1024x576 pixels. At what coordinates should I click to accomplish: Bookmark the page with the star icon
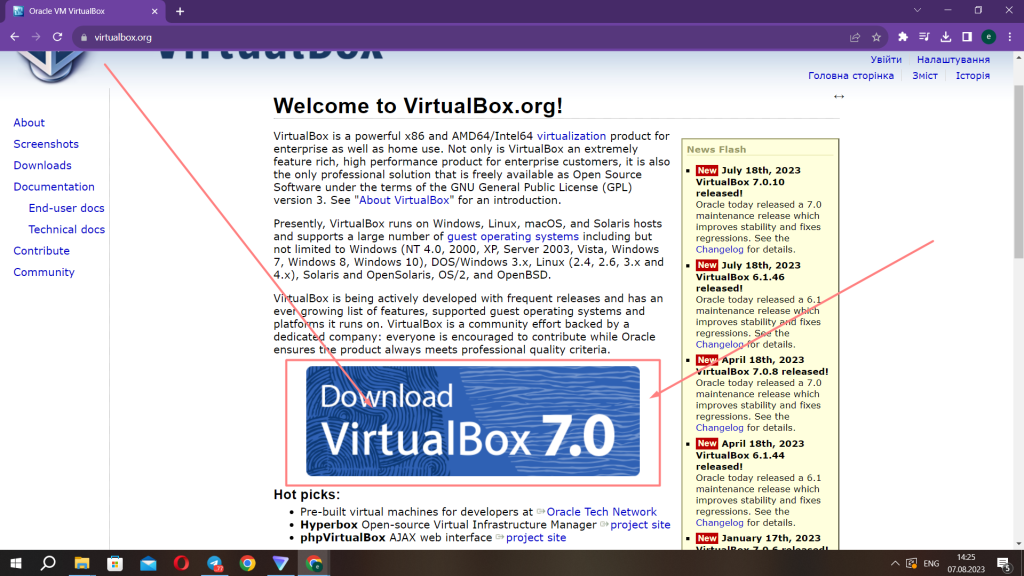pyautogui.click(x=876, y=36)
